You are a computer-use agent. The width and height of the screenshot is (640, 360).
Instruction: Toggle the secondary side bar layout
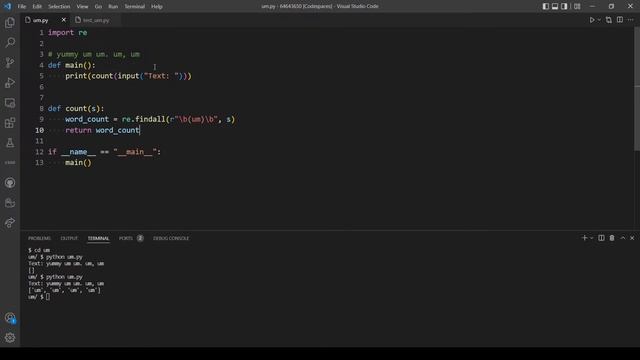click(564, 6)
